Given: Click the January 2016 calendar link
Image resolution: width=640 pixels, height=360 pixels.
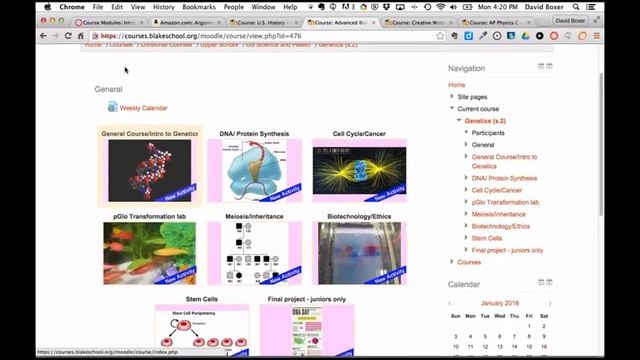Looking at the screenshot, I should click(x=500, y=303).
